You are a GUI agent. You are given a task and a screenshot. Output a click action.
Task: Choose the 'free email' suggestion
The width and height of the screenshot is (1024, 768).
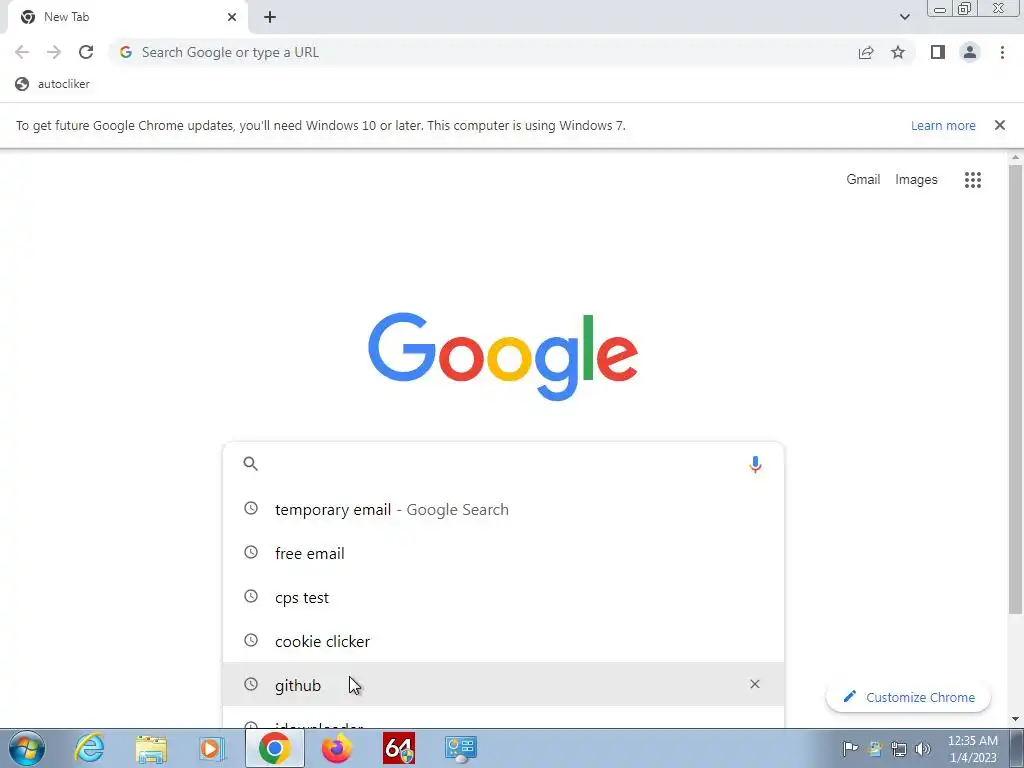tap(503, 553)
